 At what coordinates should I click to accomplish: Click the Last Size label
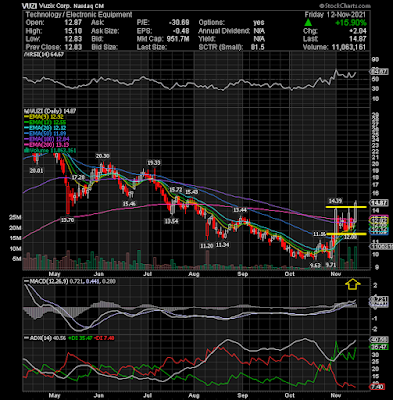click(x=152, y=47)
